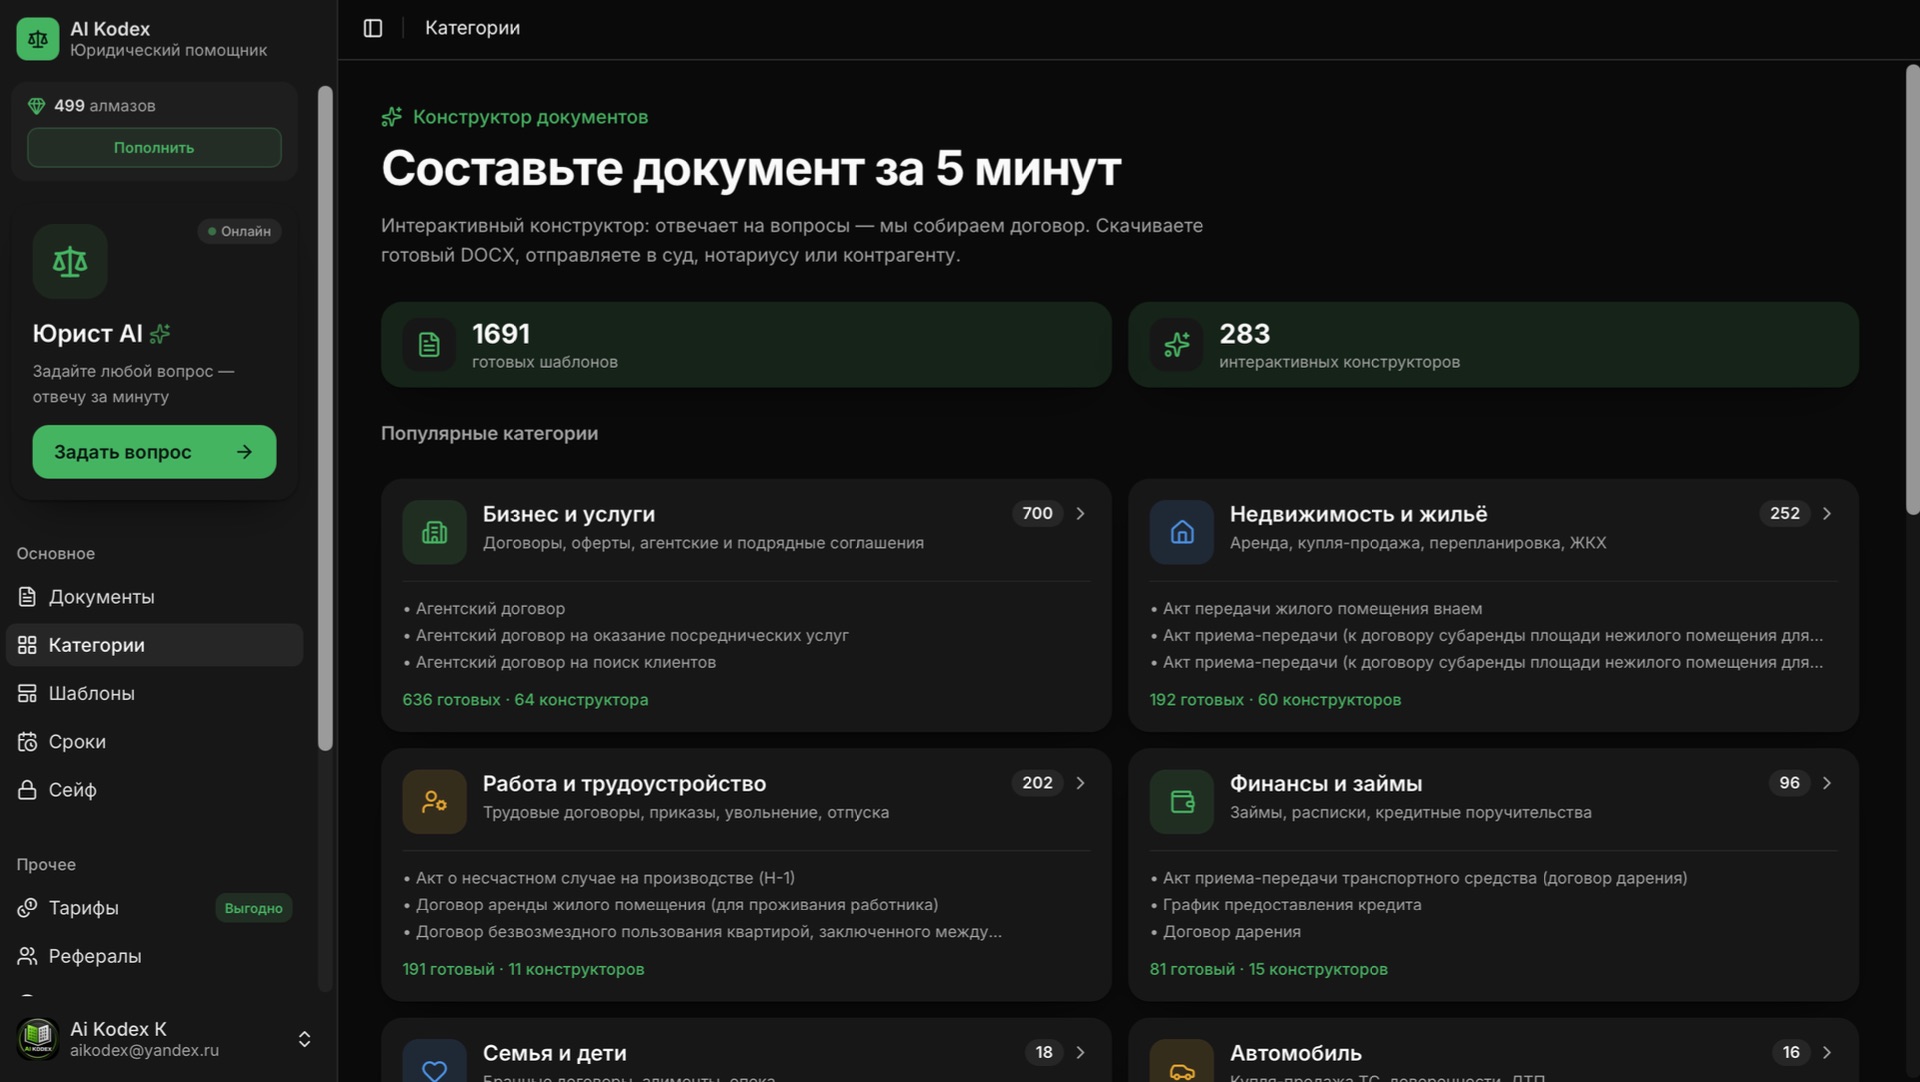Click the Онлайн status badge
Image resolution: width=1920 pixels, height=1082 pixels.
coord(239,231)
